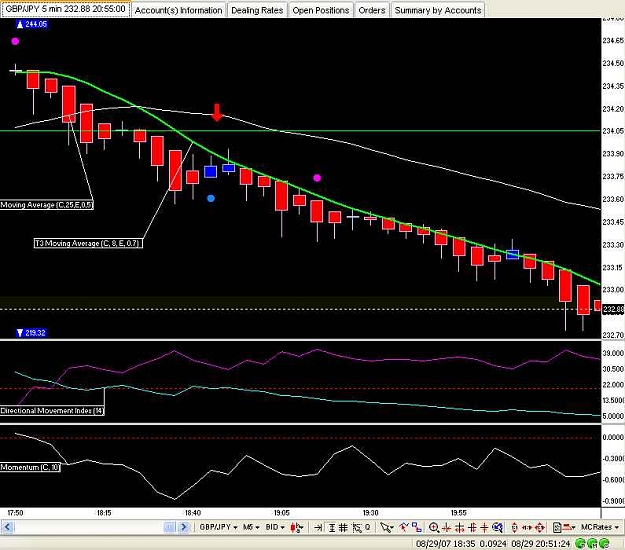Click the T3 Moving Average (C, 8, E, 0.7) label
Image resolution: width=625 pixels, height=550 pixels.
[x=88, y=243]
